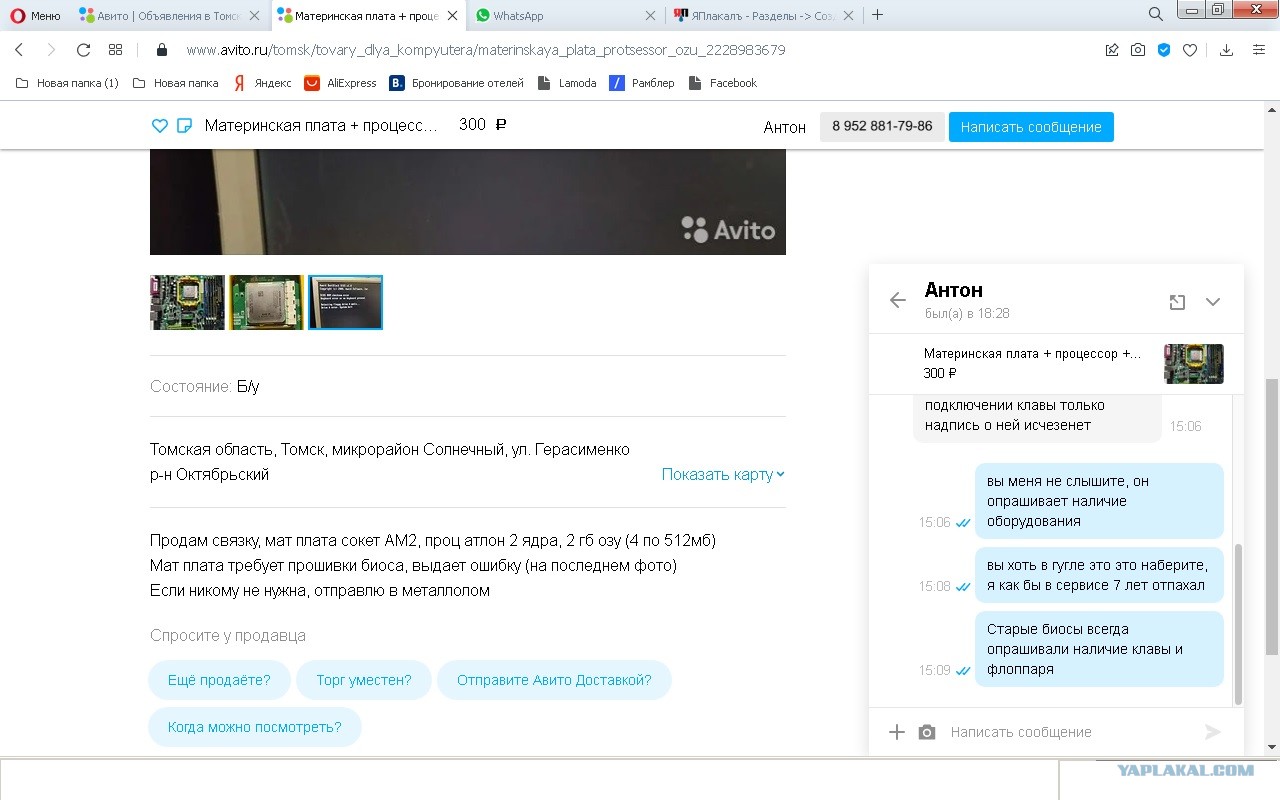Attach a file with plus icon
Image resolution: width=1280 pixels, height=800 pixels.
pyautogui.click(x=897, y=732)
